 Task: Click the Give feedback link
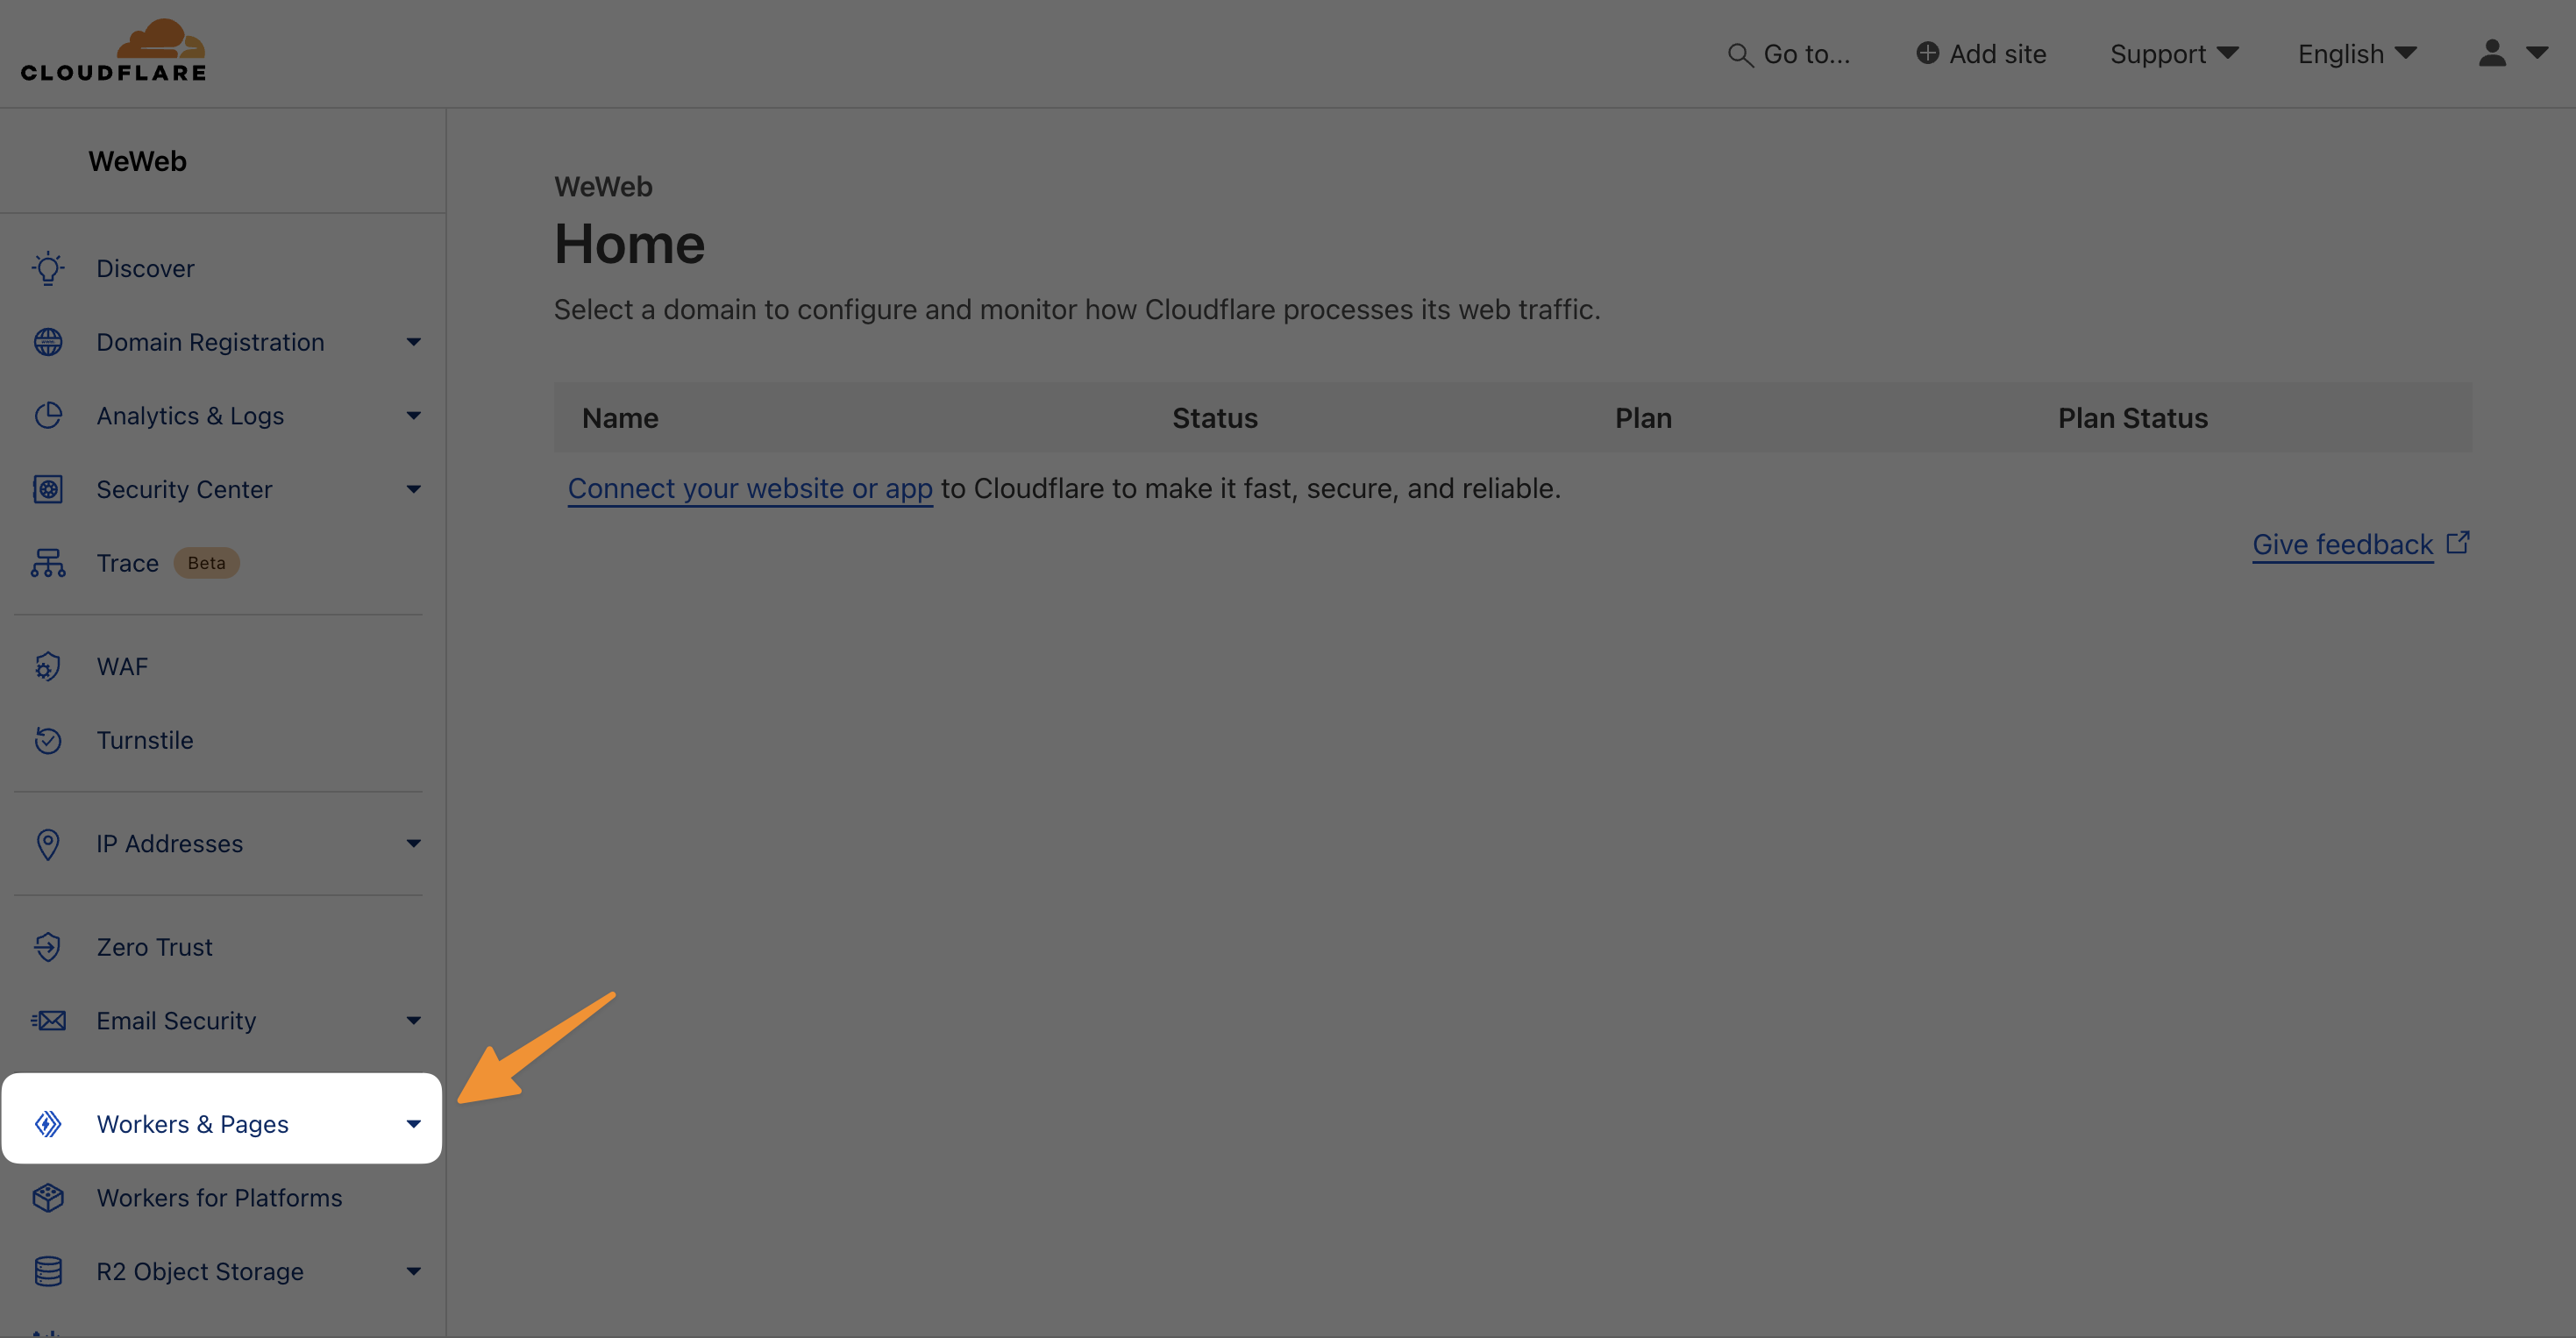pyautogui.click(x=2342, y=544)
